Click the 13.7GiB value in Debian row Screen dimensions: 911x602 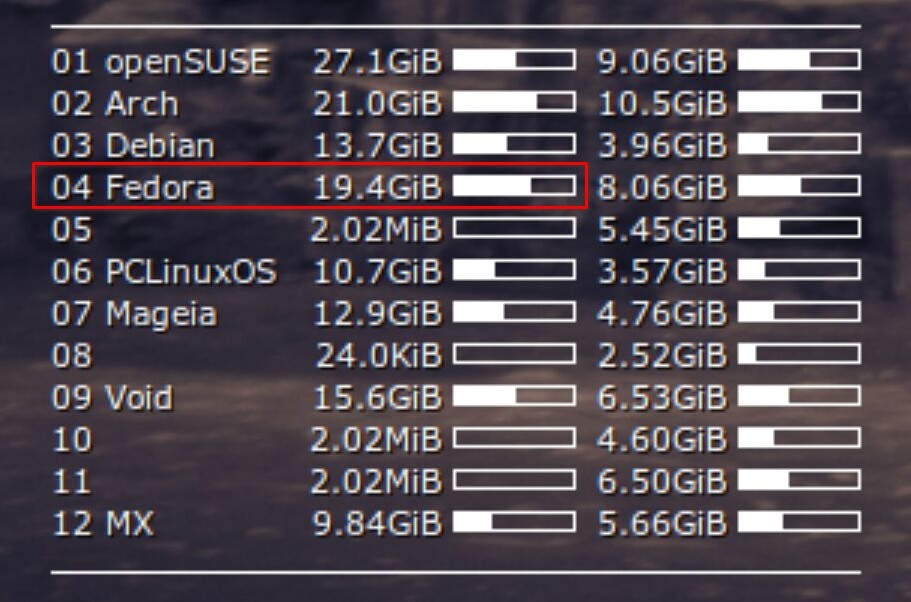tap(378, 145)
